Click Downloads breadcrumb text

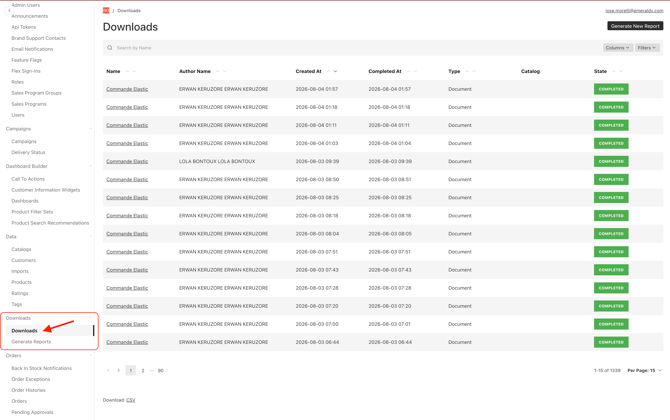[x=129, y=11]
